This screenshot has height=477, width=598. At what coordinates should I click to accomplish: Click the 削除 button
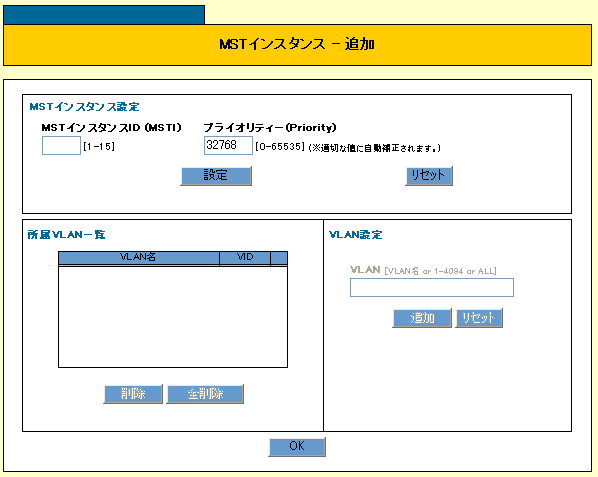(133, 394)
